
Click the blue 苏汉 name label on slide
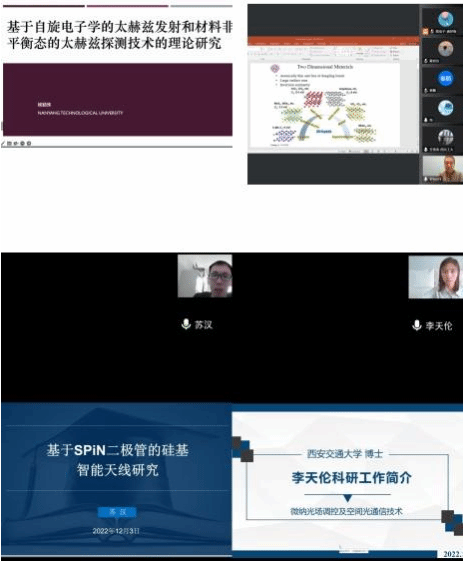117,512
